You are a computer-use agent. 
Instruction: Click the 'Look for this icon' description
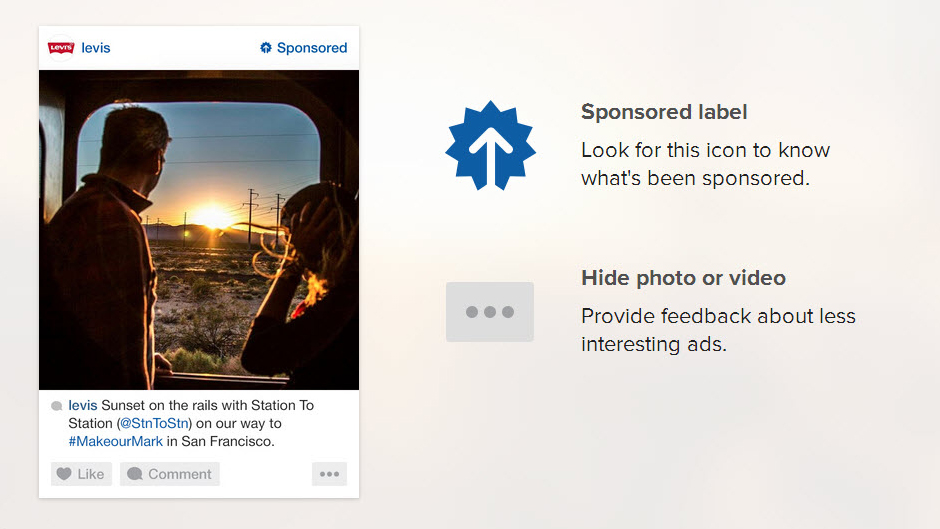click(705, 164)
